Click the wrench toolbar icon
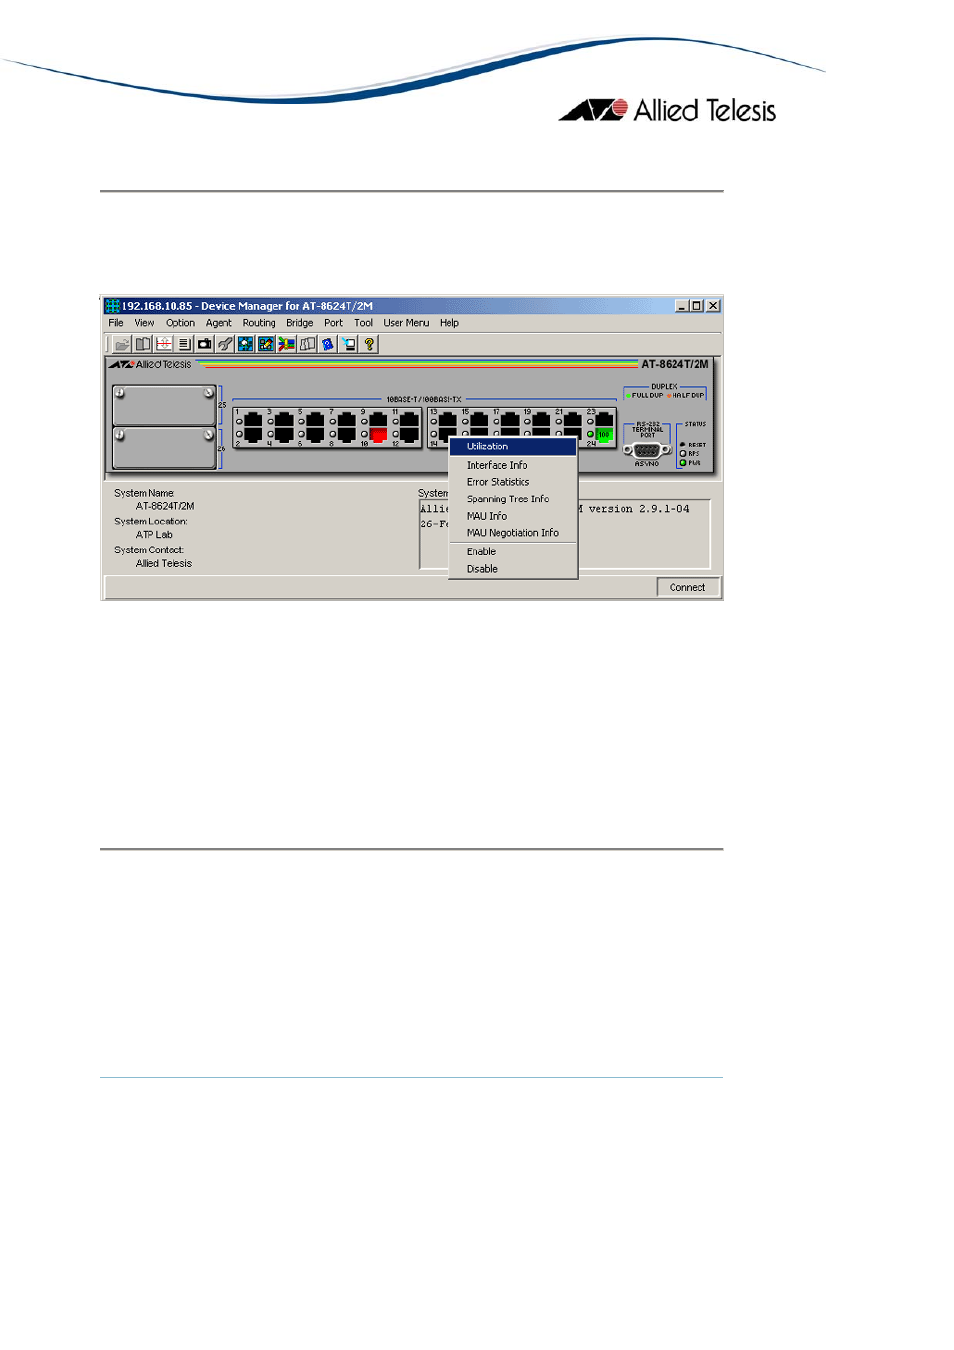 (225, 344)
